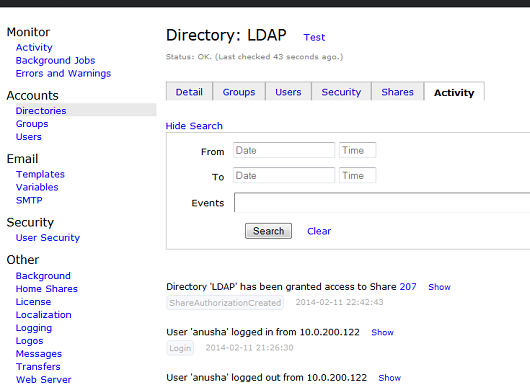Open Background Jobs in sidebar
This screenshot has width=530, height=385.
point(55,61)
